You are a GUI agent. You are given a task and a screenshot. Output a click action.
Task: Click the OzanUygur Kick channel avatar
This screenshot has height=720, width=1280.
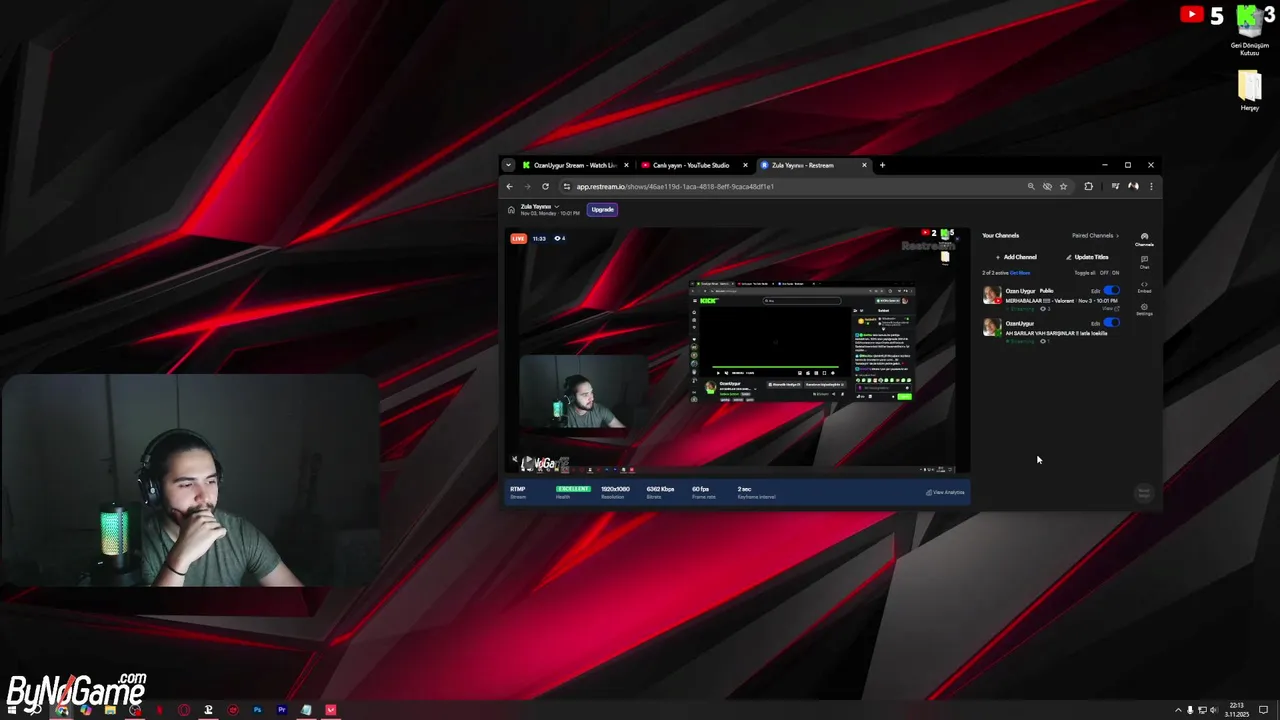coord(992,327)
